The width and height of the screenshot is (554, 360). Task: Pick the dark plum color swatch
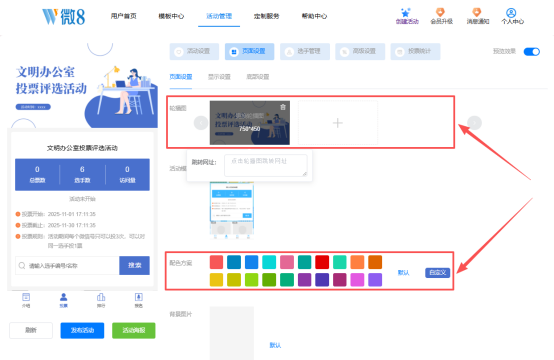pyautogui.click(x=340, y=280)
